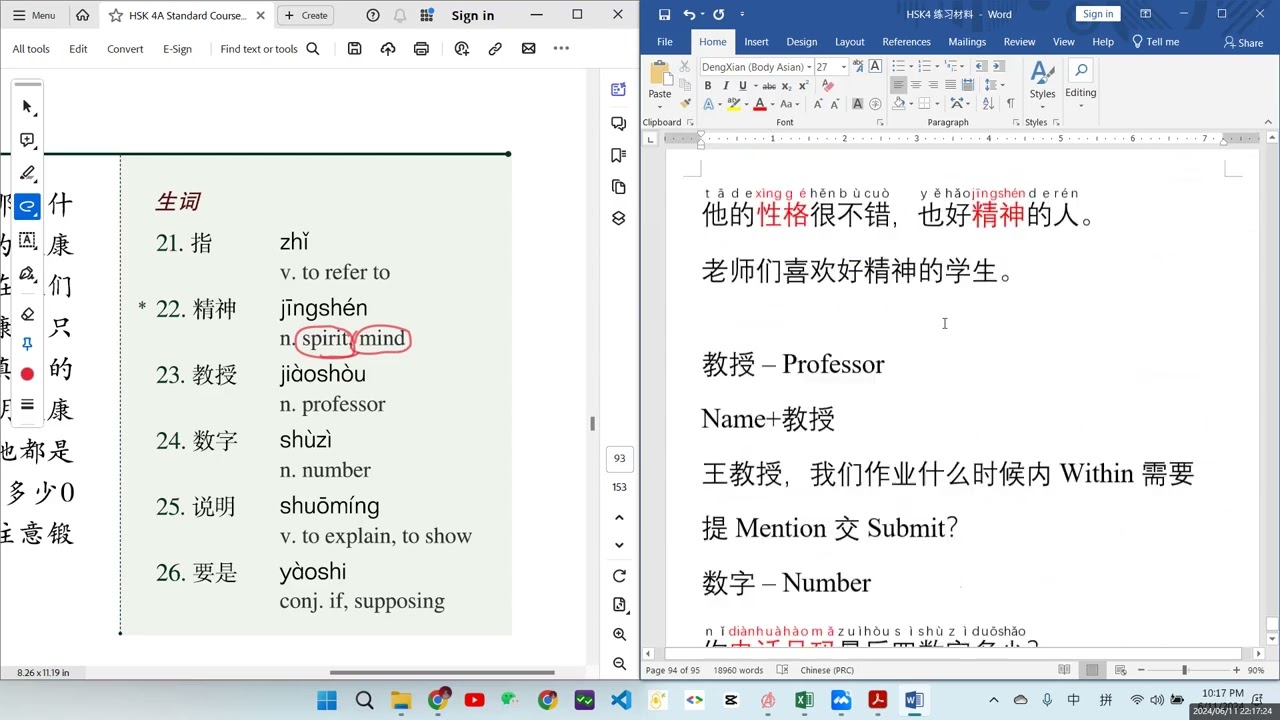
Task: Select the text recognition box tool in Acrobat
Action: pos(27,240)
